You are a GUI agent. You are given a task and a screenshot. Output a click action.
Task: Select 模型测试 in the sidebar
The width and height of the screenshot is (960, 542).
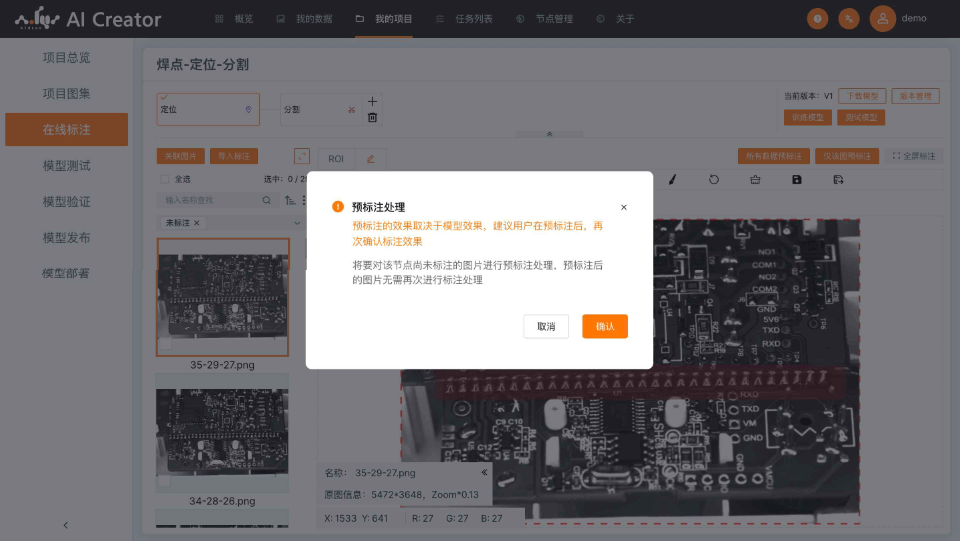pyautogui.click(x=66, y=166)
